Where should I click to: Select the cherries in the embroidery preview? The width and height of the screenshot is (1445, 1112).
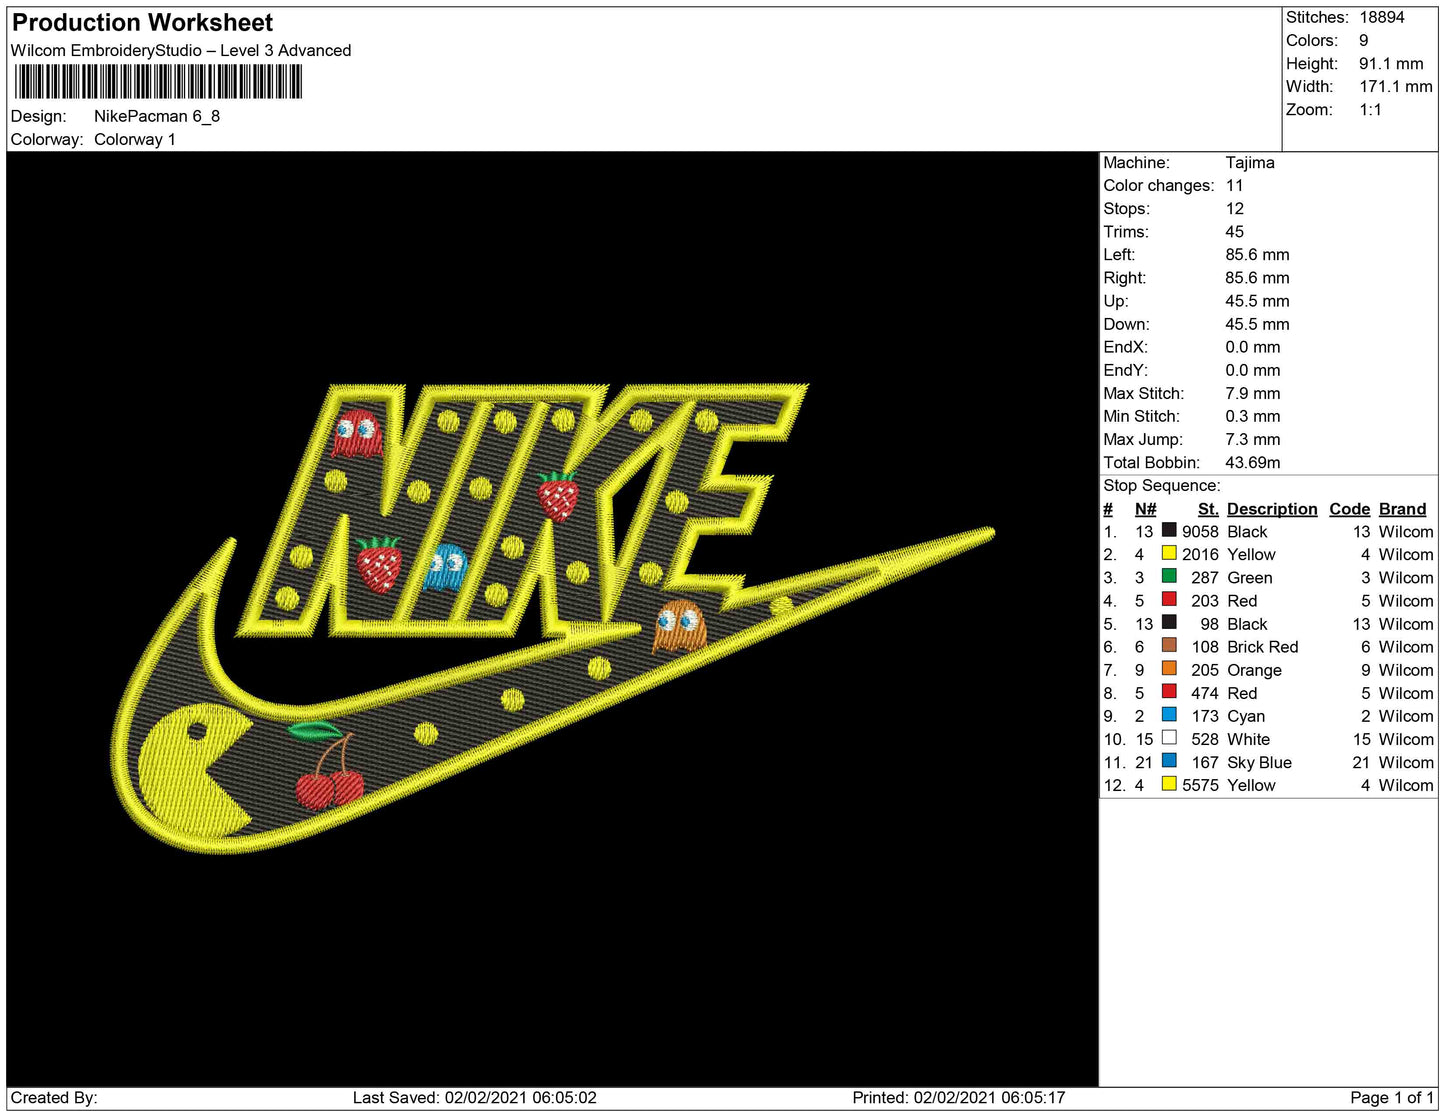(330, 764)
